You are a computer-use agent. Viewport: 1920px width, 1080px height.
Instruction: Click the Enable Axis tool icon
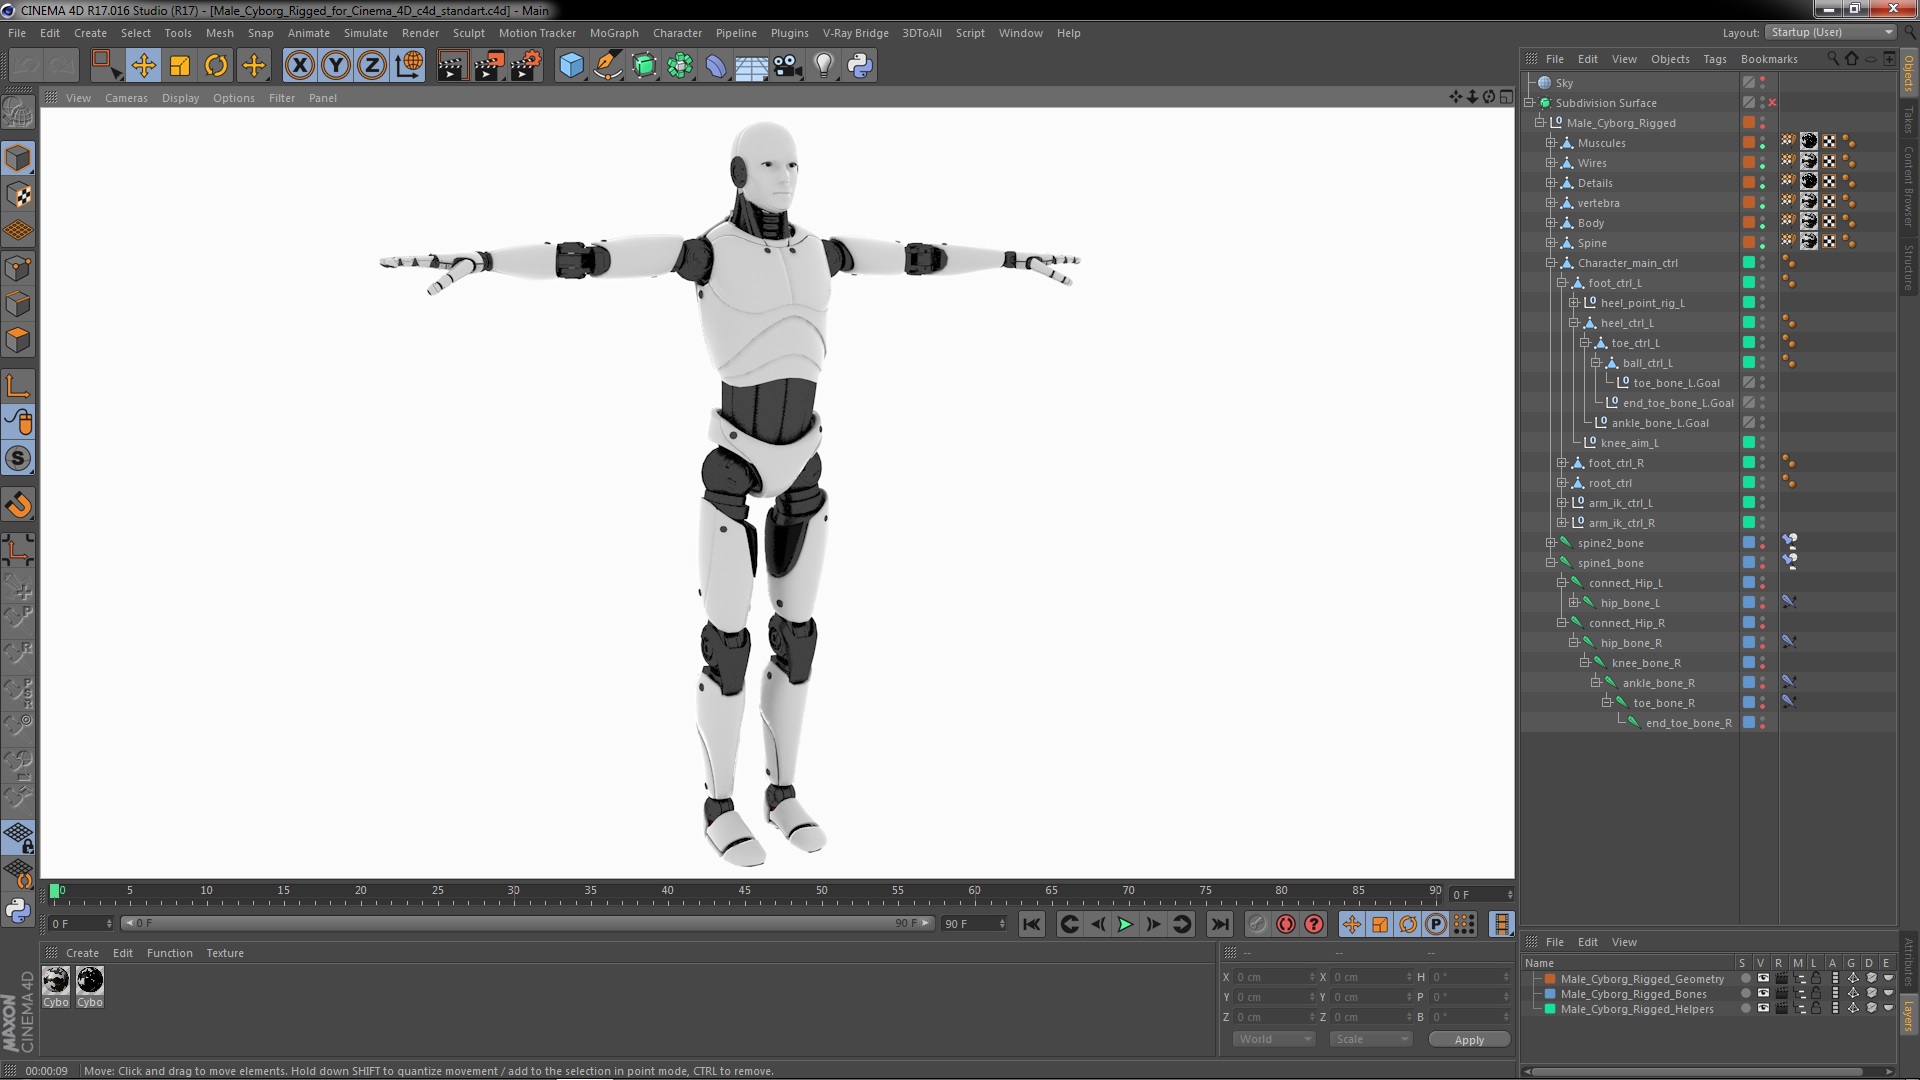click(x=18, y=386)
